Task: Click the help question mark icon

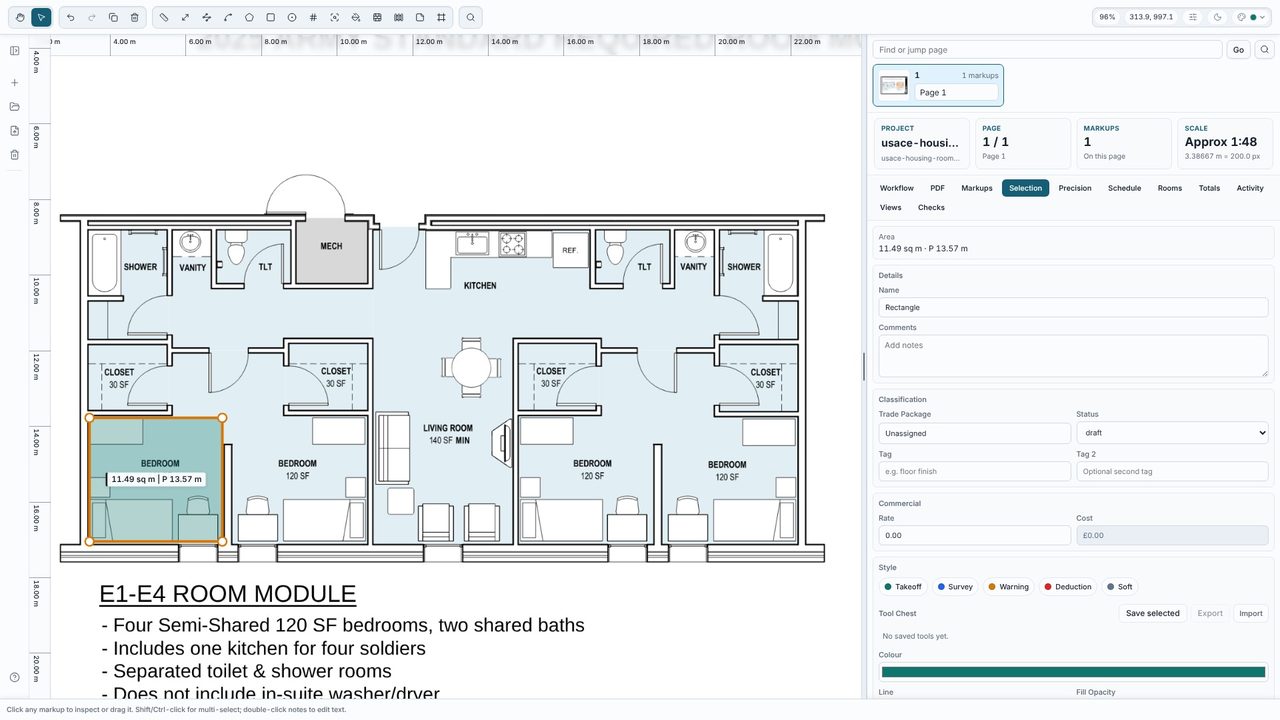Action: pyautogui.click(x=14, y=678)
